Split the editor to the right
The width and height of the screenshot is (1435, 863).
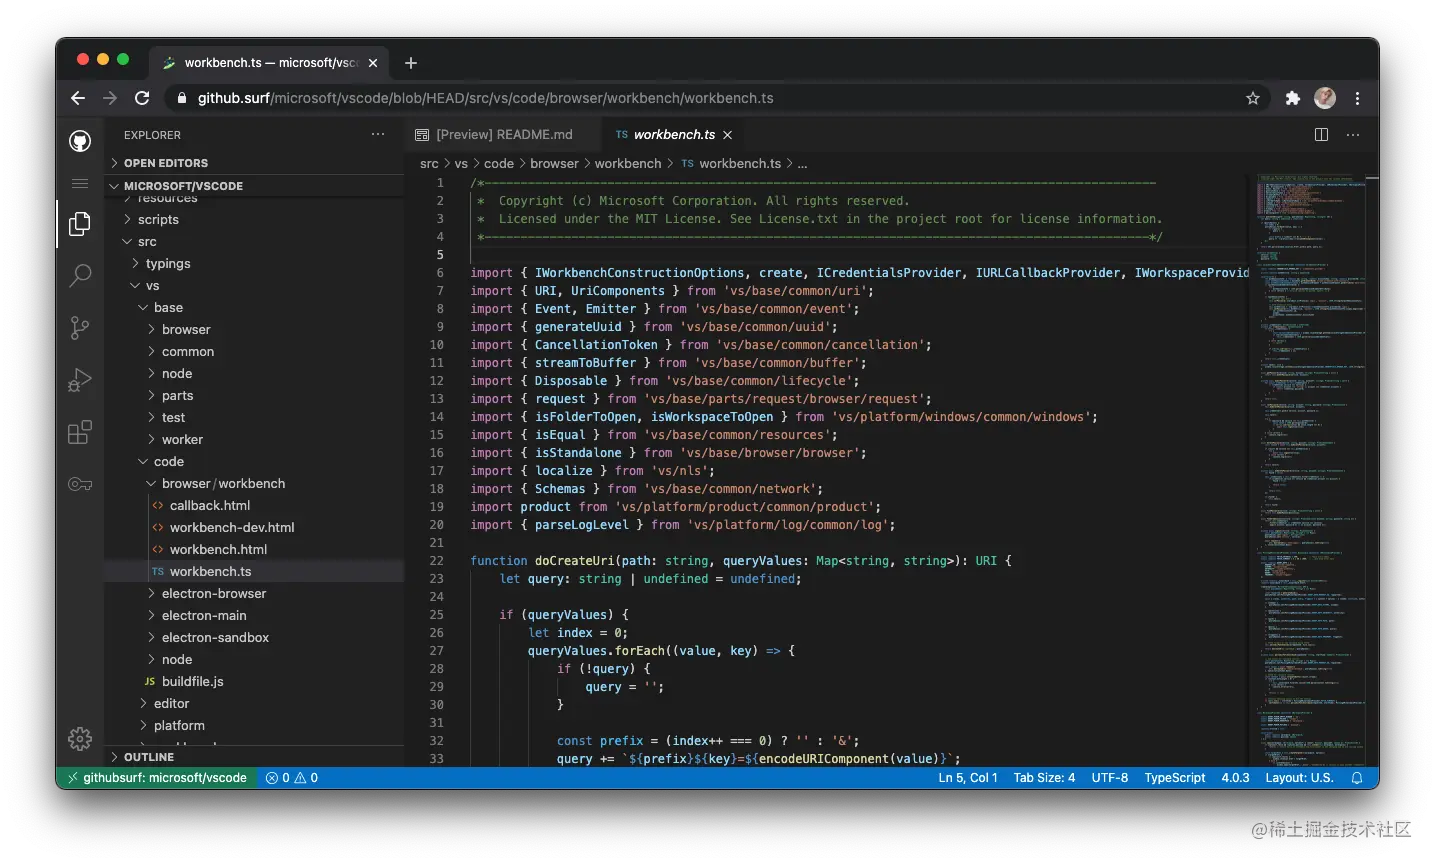1321,135
